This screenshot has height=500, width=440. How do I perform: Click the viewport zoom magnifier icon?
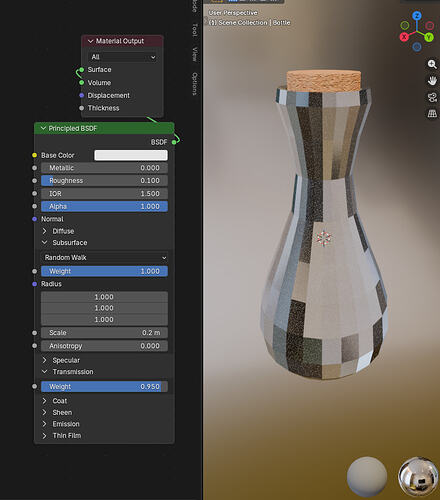432,64
